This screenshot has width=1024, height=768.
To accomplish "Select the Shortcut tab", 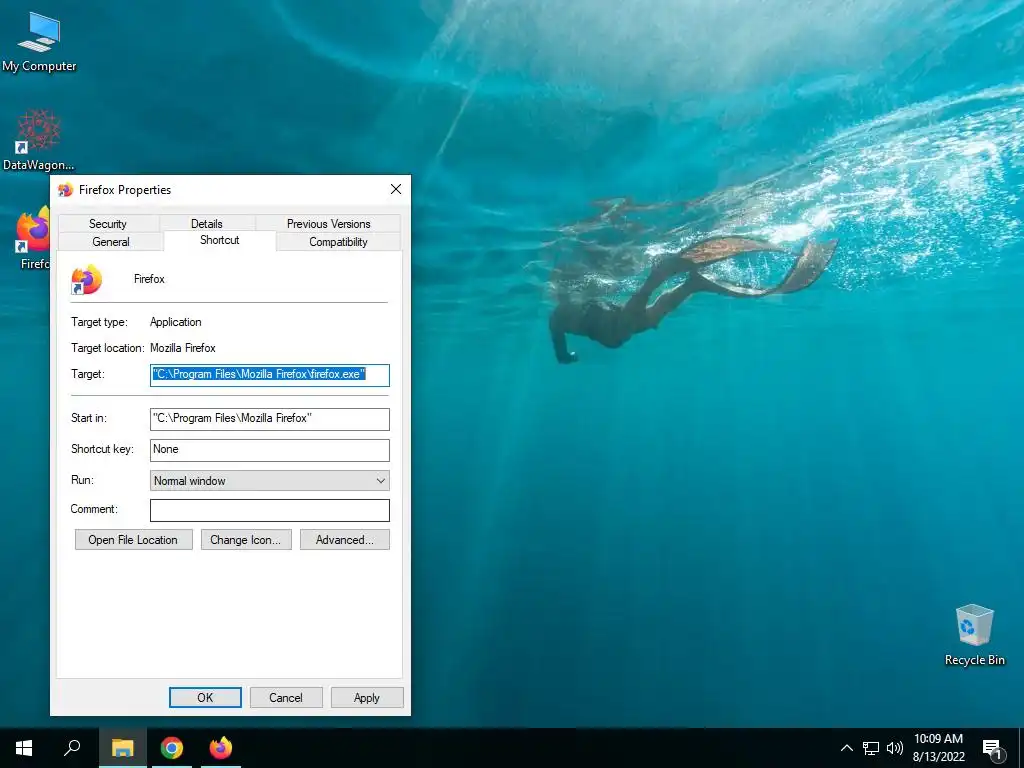I will 219,240.
